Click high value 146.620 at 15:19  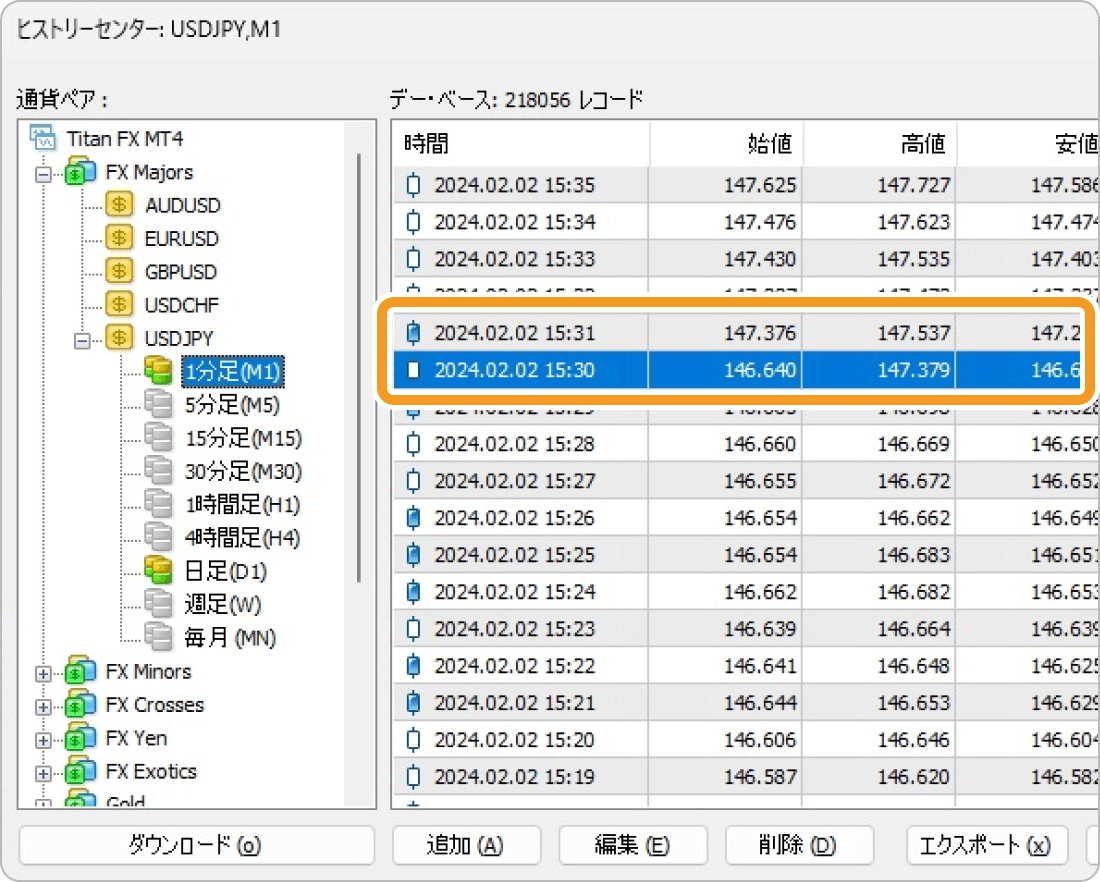click(913, 777)
